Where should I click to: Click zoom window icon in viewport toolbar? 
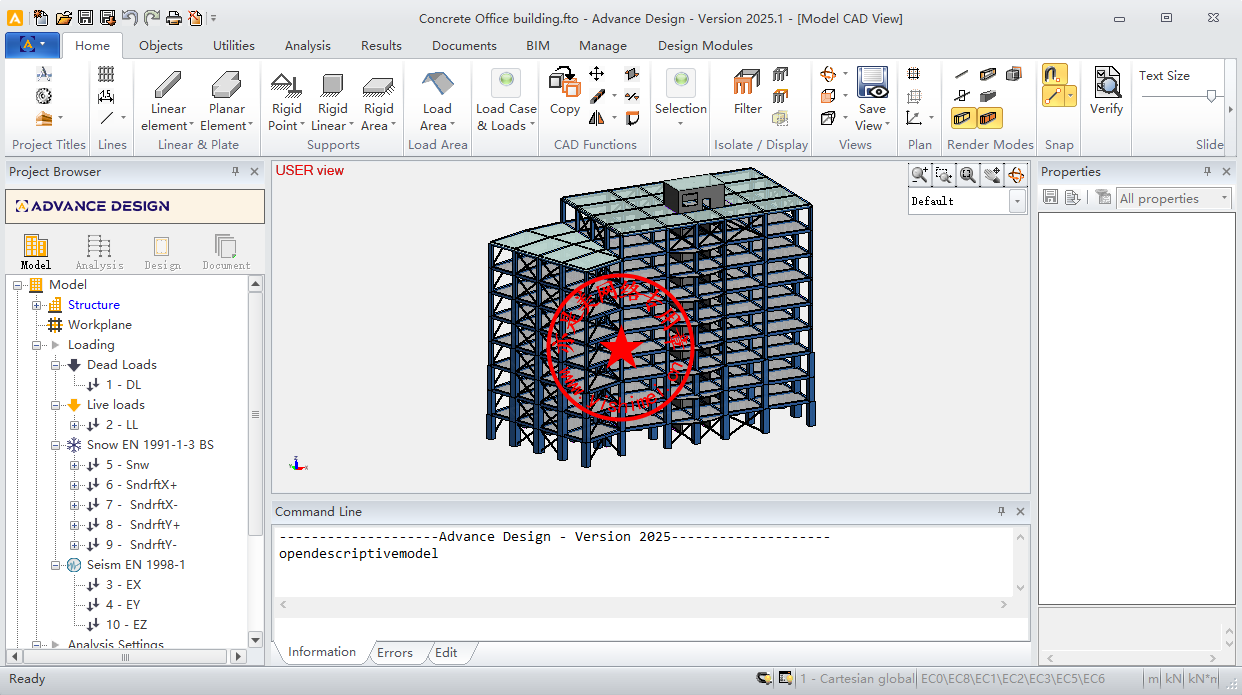point(943,175)
